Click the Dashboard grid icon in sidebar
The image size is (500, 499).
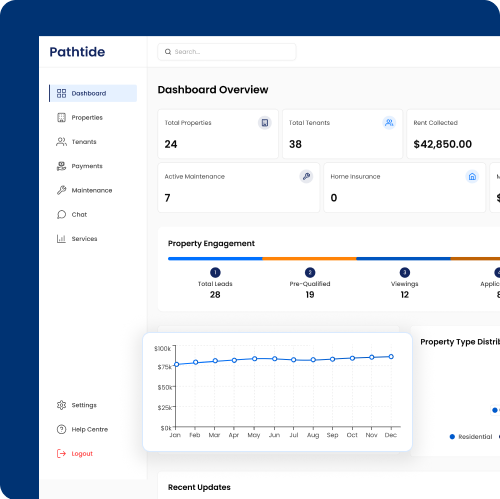[x=61, y=93]
